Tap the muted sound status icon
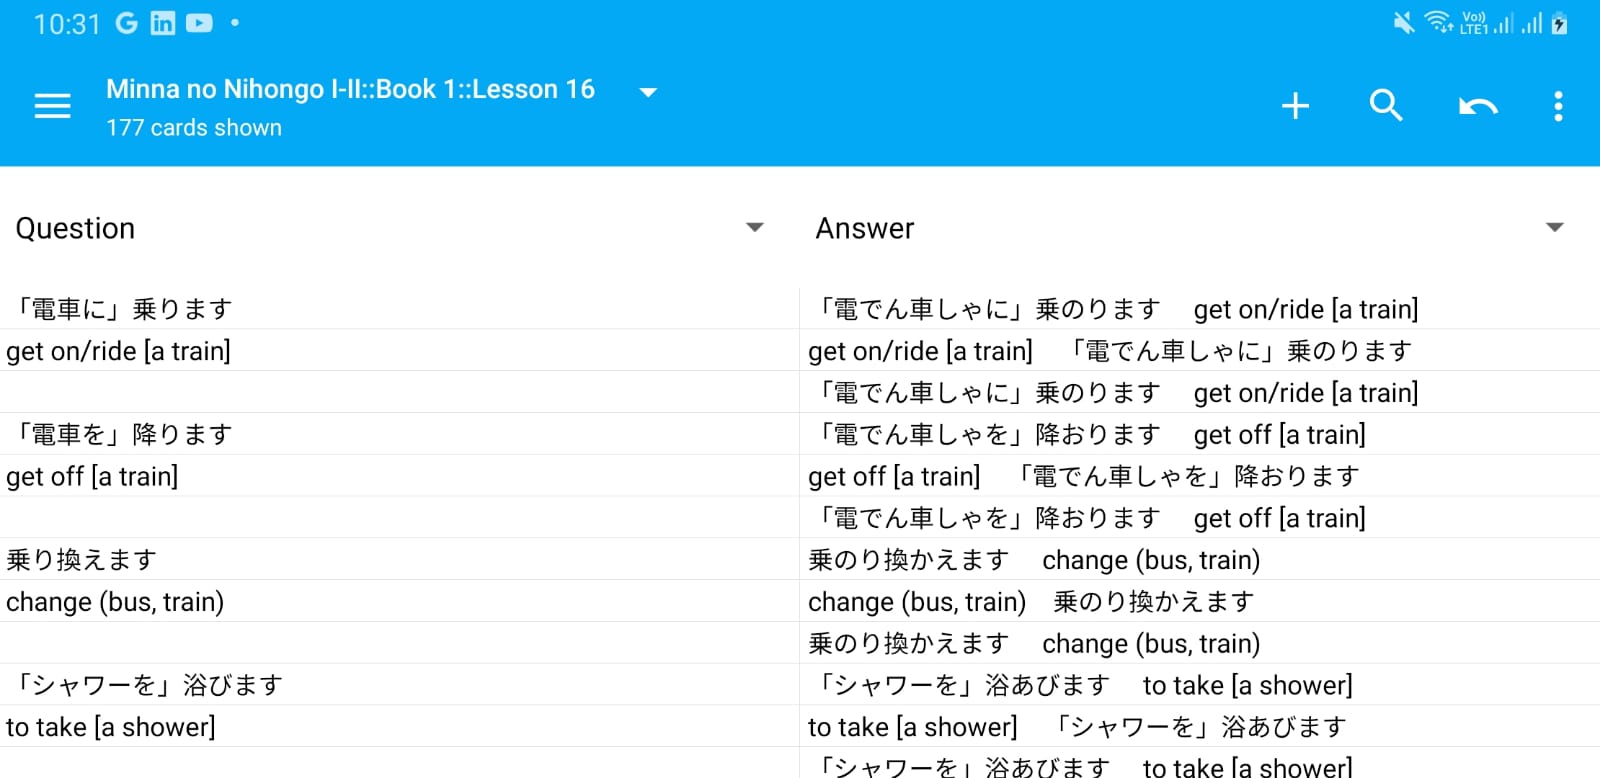This screenshot has width=1600, height=778. [1404, 23]
